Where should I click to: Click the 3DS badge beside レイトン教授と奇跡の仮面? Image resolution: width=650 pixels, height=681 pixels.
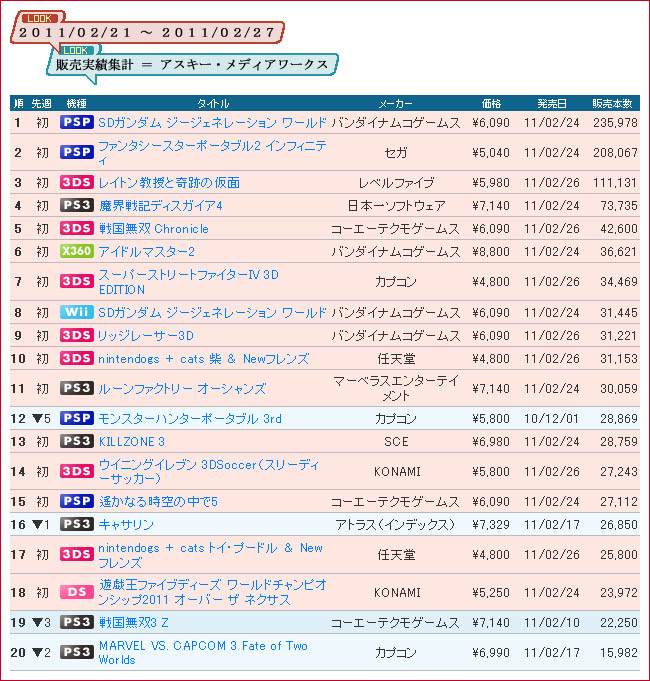[x=77, y=182]
